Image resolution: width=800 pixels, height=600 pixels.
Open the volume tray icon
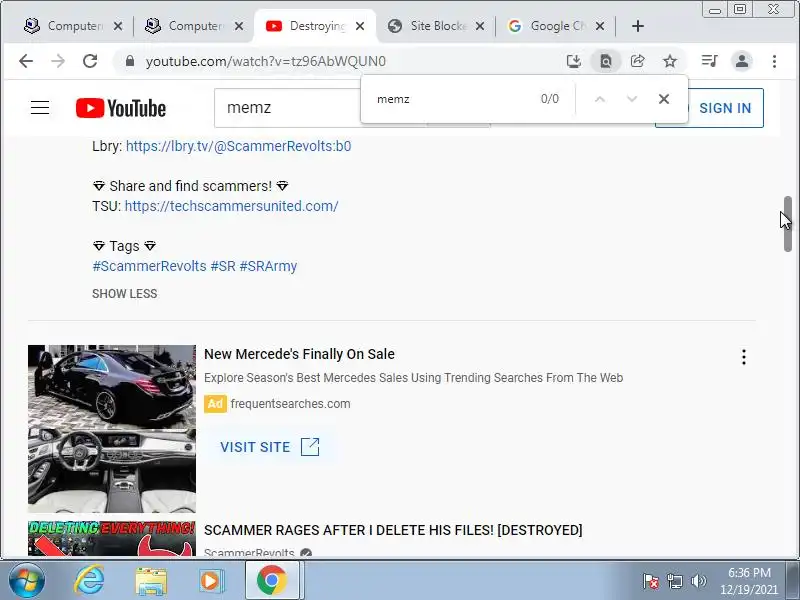click(698, 581)
